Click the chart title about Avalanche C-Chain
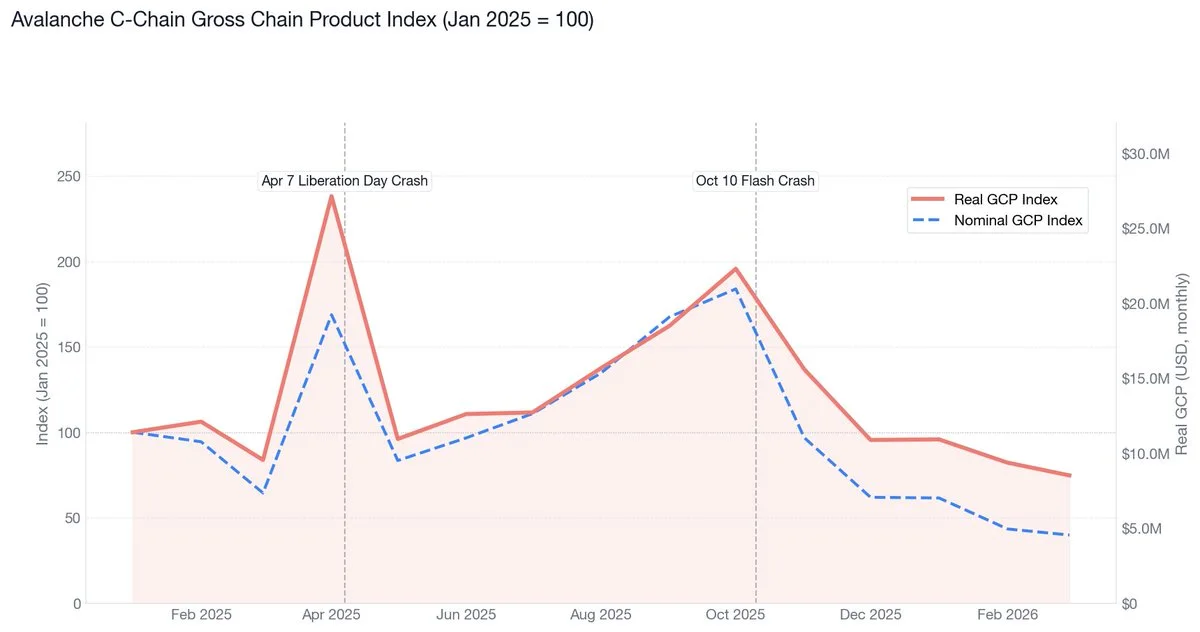 (x=302, y=20)
